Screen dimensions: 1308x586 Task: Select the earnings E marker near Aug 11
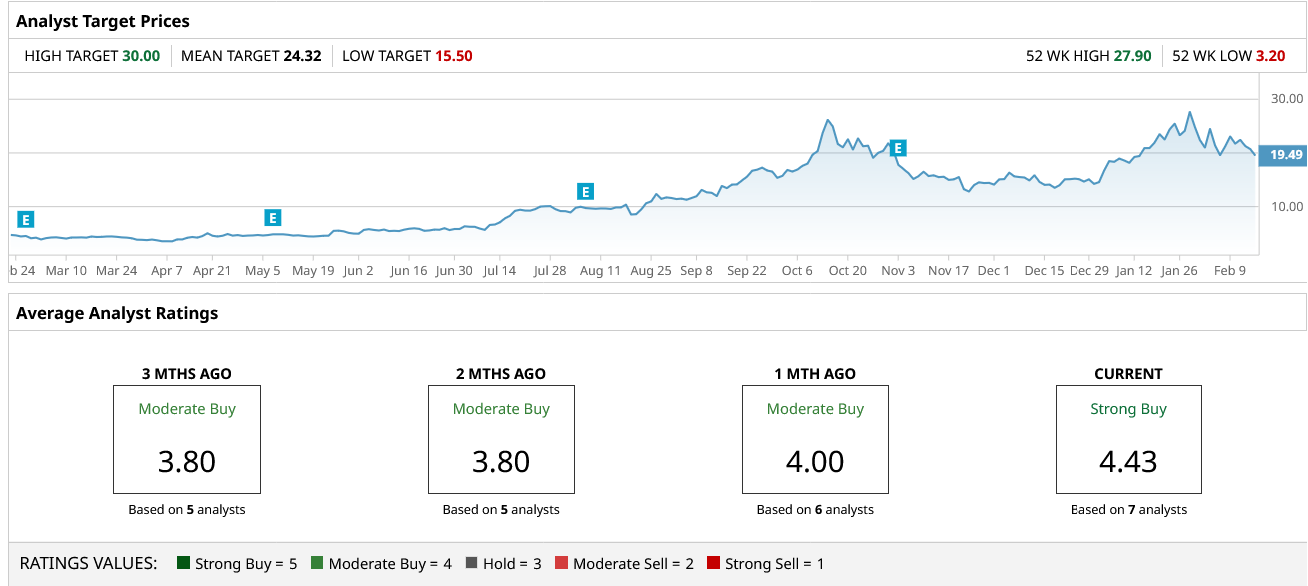tap(586, 191)
